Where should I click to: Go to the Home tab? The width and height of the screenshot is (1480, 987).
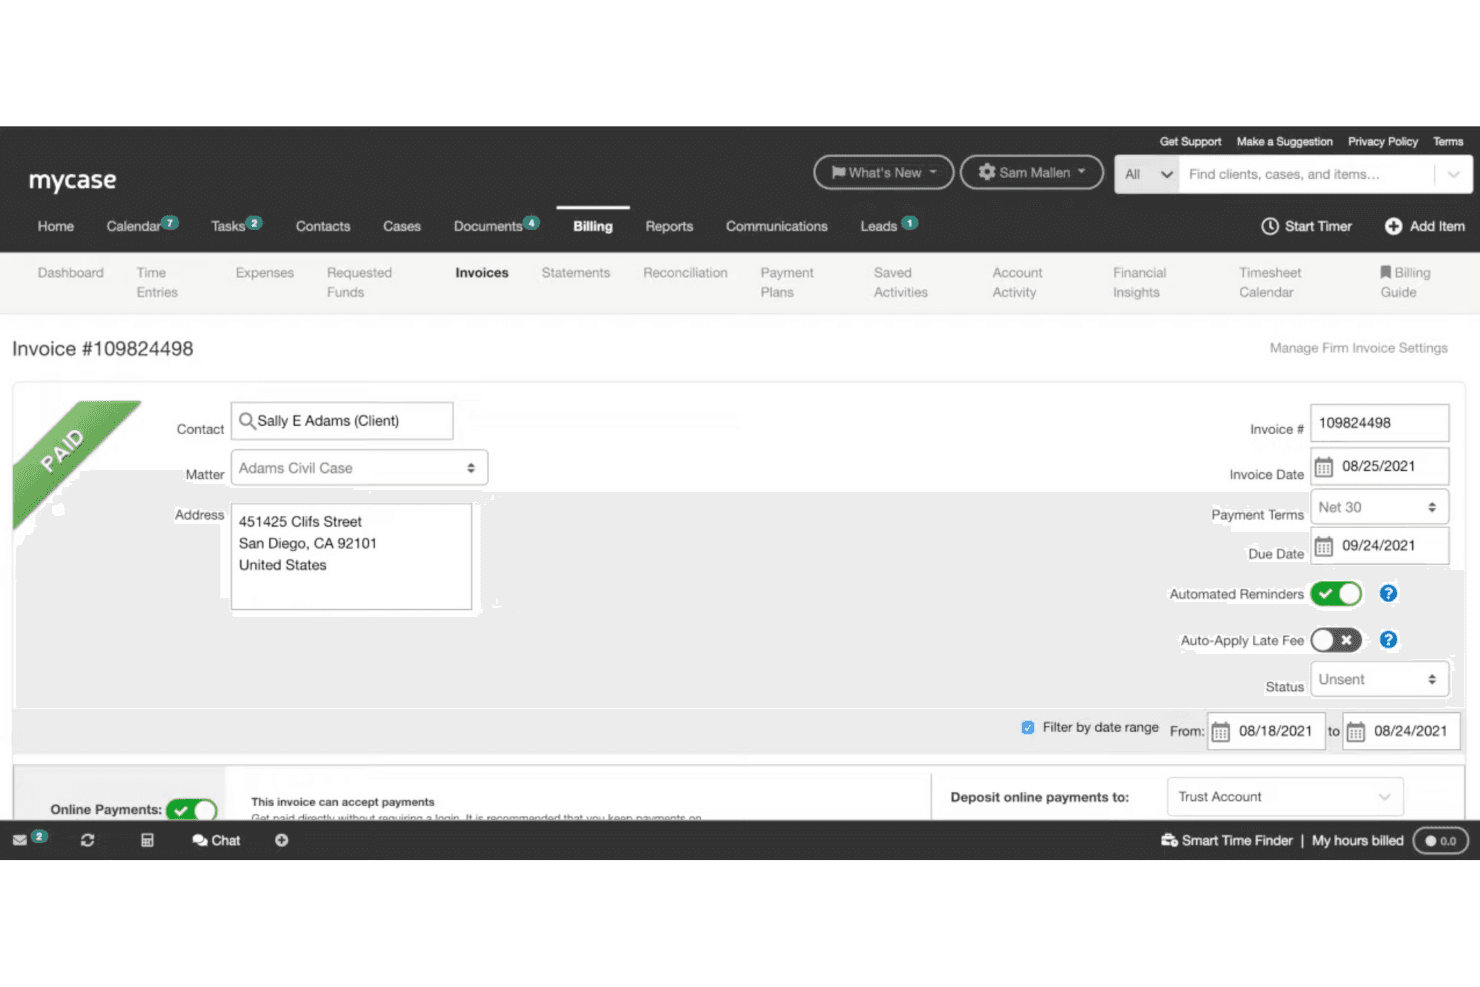[56, 226]
